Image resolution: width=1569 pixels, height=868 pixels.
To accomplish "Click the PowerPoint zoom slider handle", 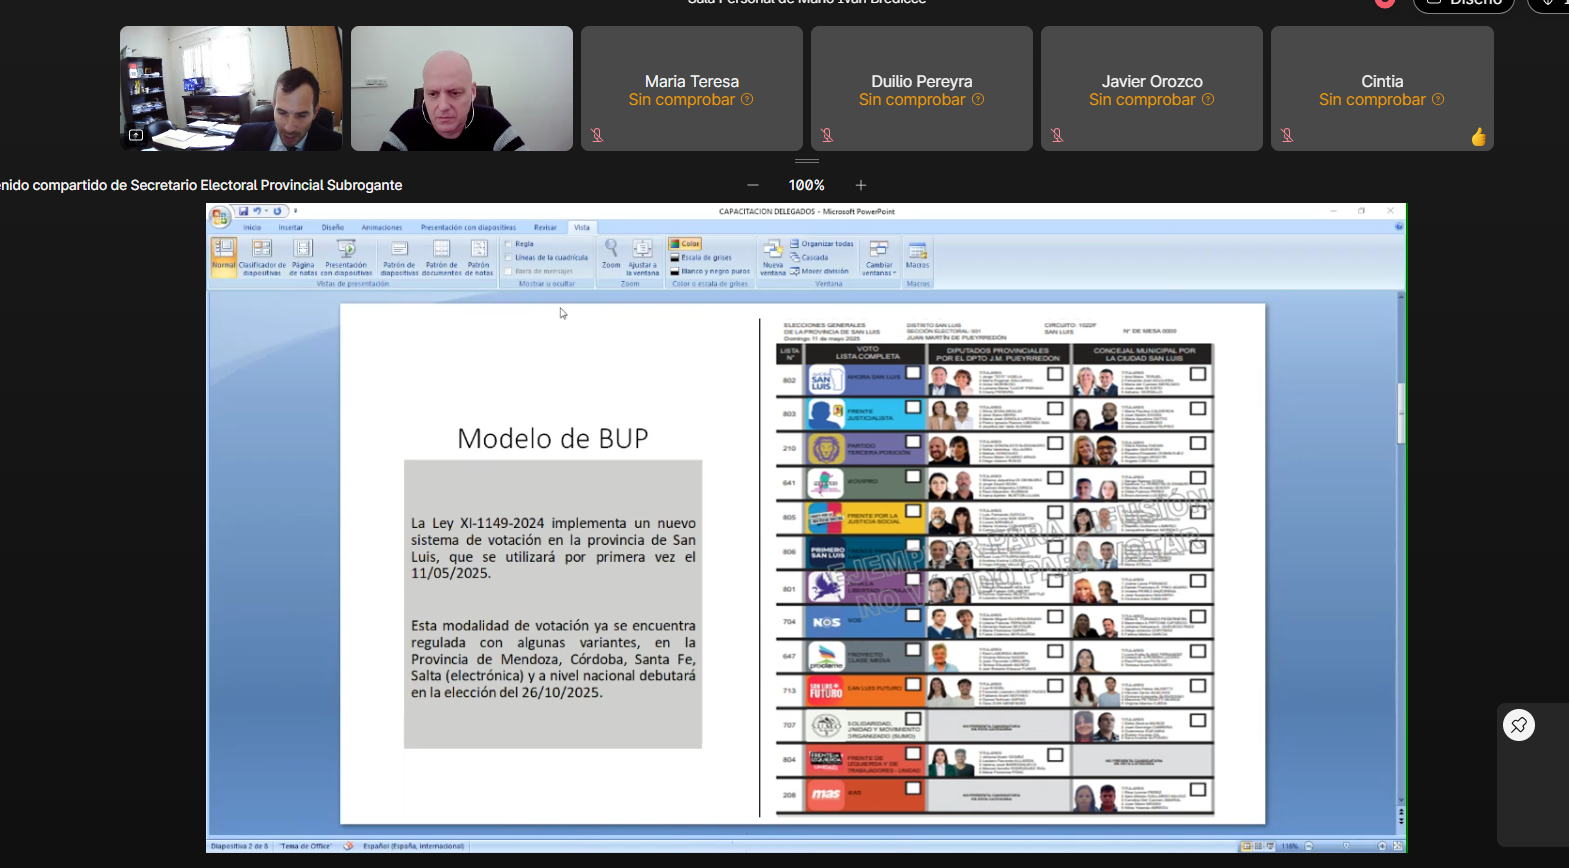I will coord(1346,846).
